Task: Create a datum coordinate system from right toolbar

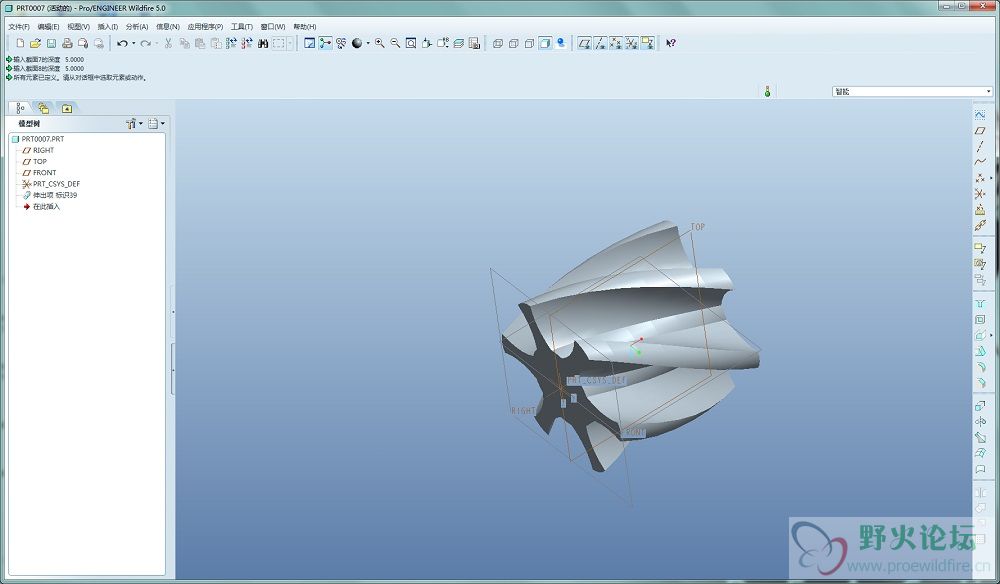Action: [980, 193]
